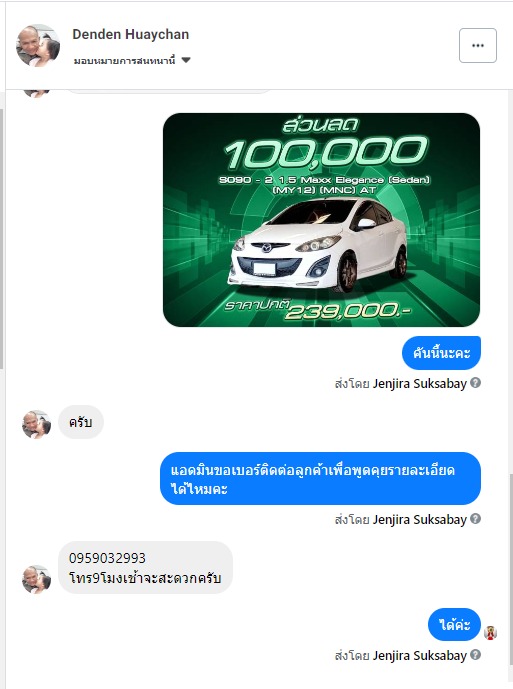Open the three-dot conversation options menu
This screenshot has height=689, width=513.
[478, 45]
